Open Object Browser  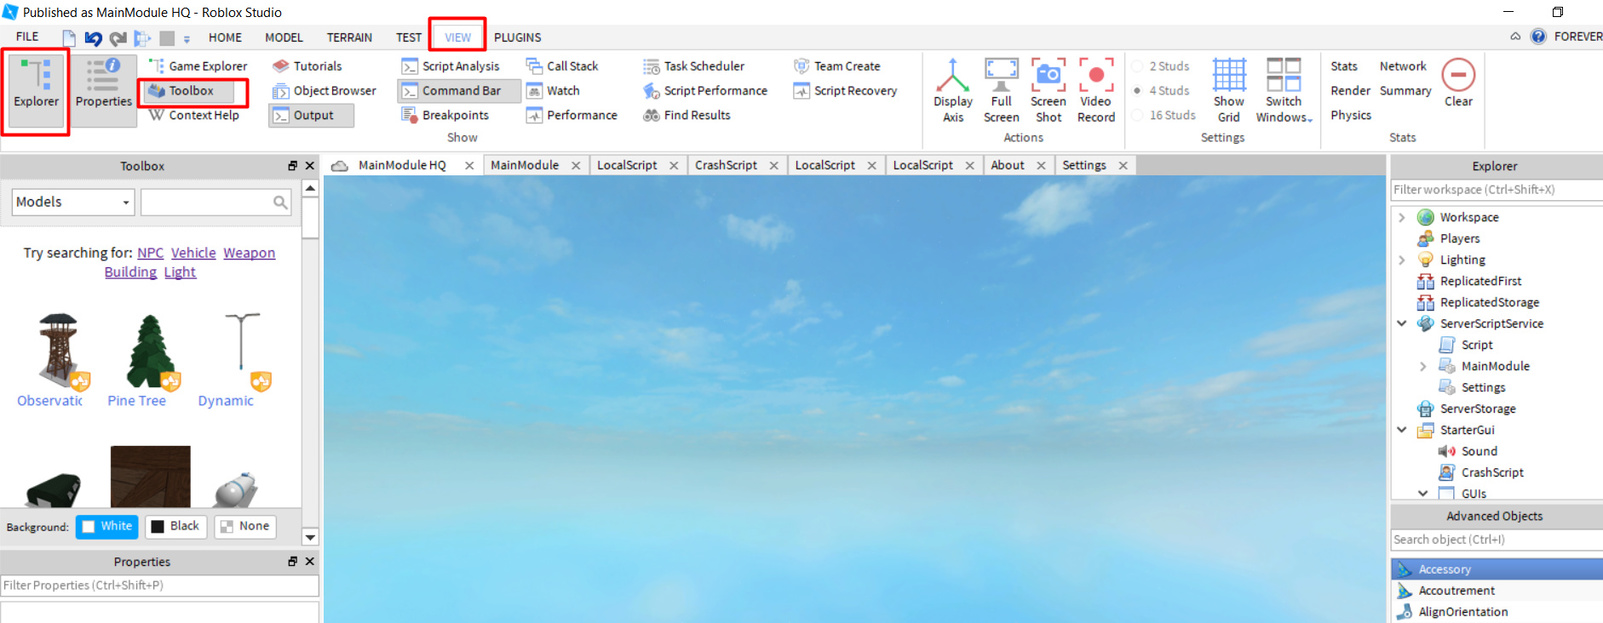324,91
